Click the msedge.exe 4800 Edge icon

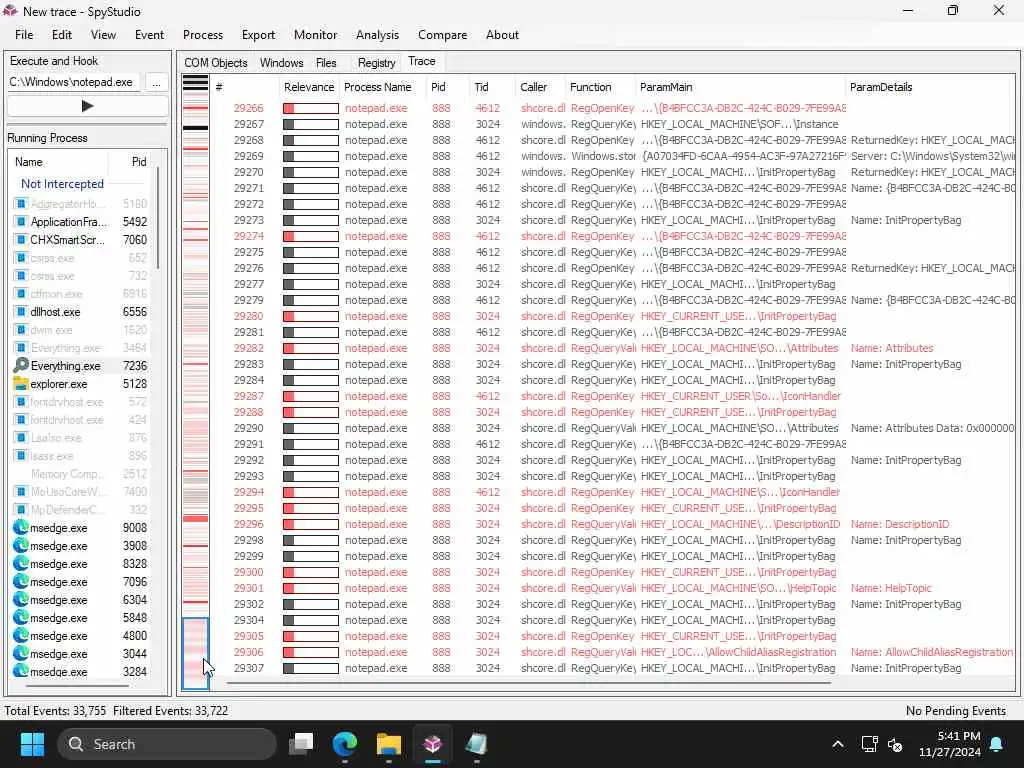(x=21, y=635)
